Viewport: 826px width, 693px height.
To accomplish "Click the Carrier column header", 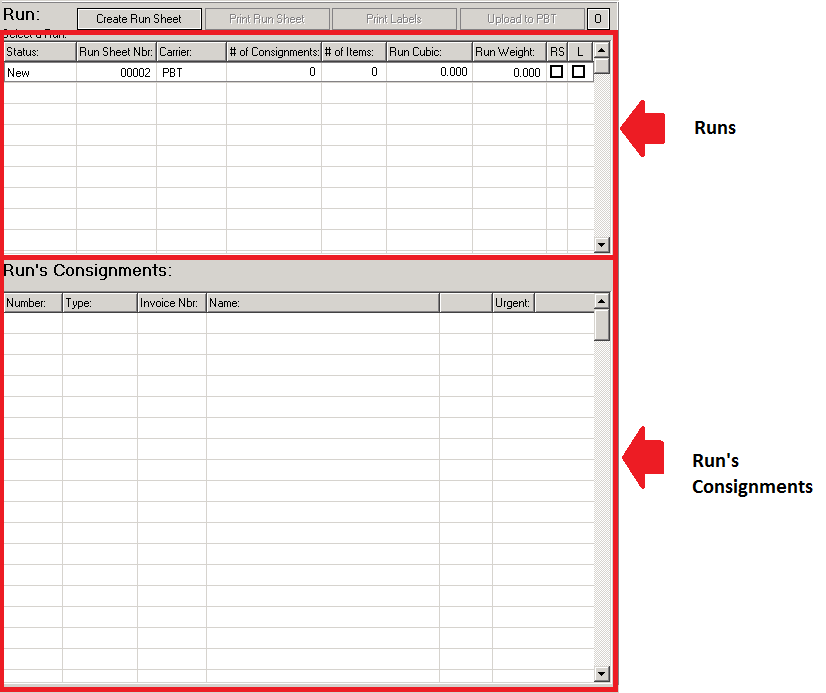I will (x=192, y=52).
